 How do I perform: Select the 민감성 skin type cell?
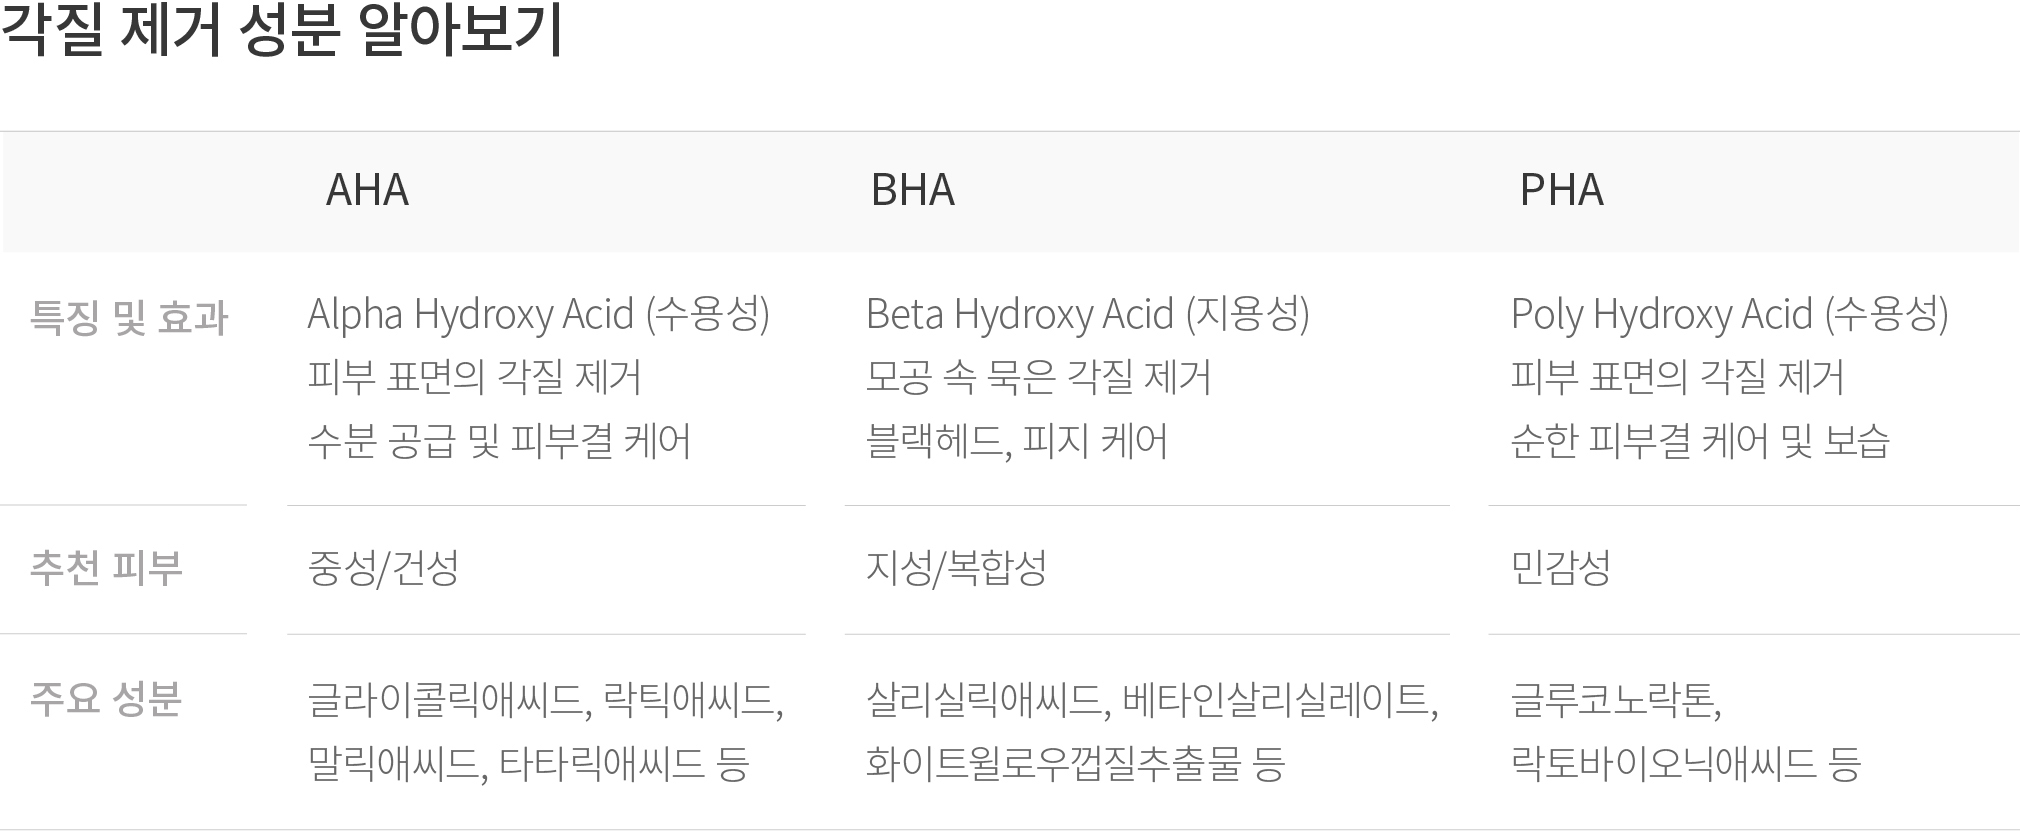(x=1561, y=568)
